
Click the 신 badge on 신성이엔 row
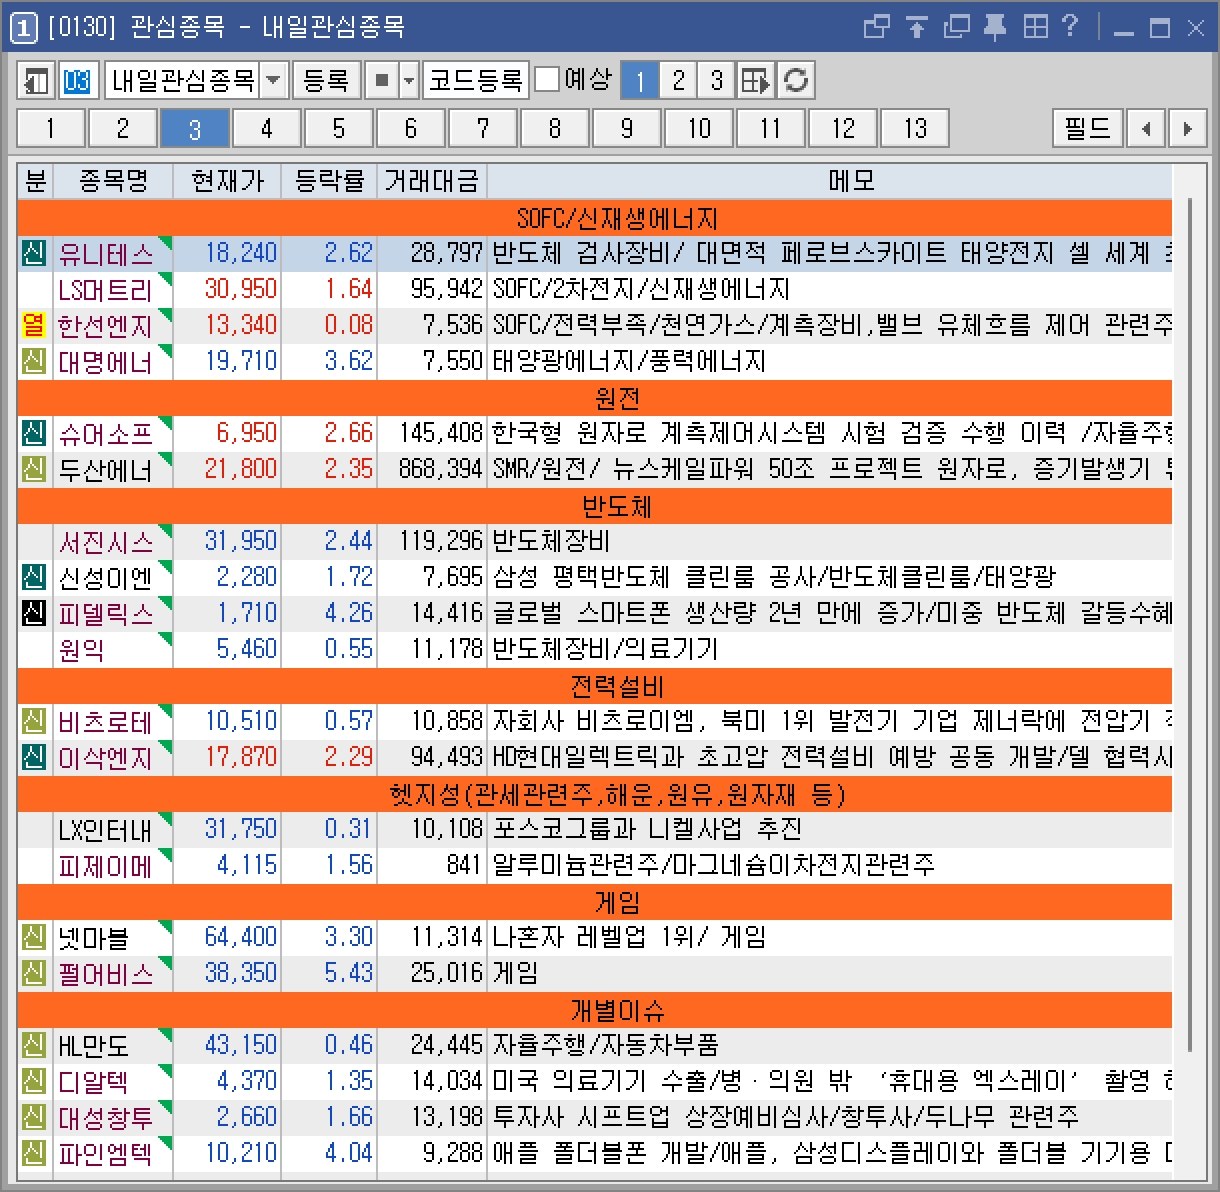pyautogui.click(x=34, y=577)
